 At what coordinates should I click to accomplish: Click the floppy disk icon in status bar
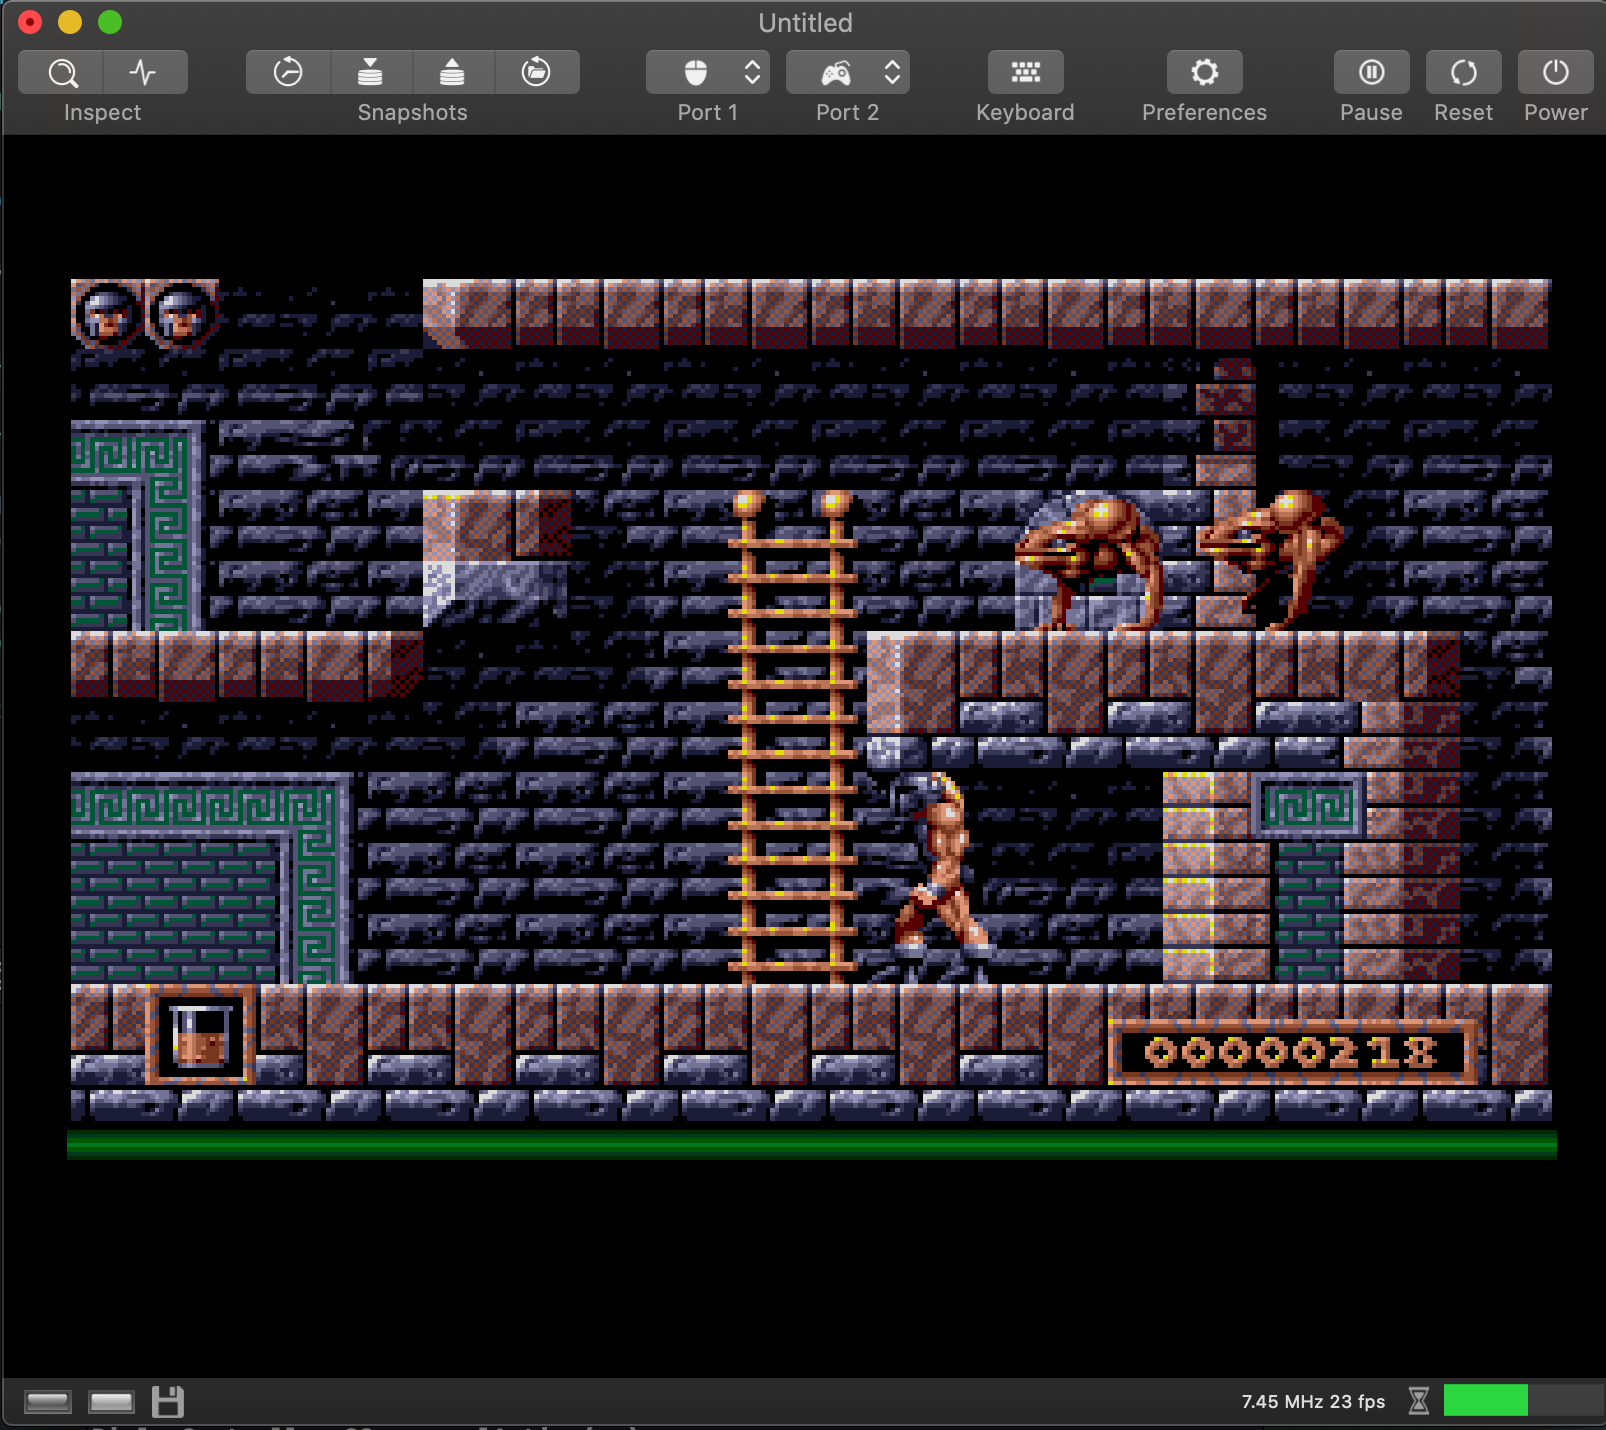point(168,1402)
